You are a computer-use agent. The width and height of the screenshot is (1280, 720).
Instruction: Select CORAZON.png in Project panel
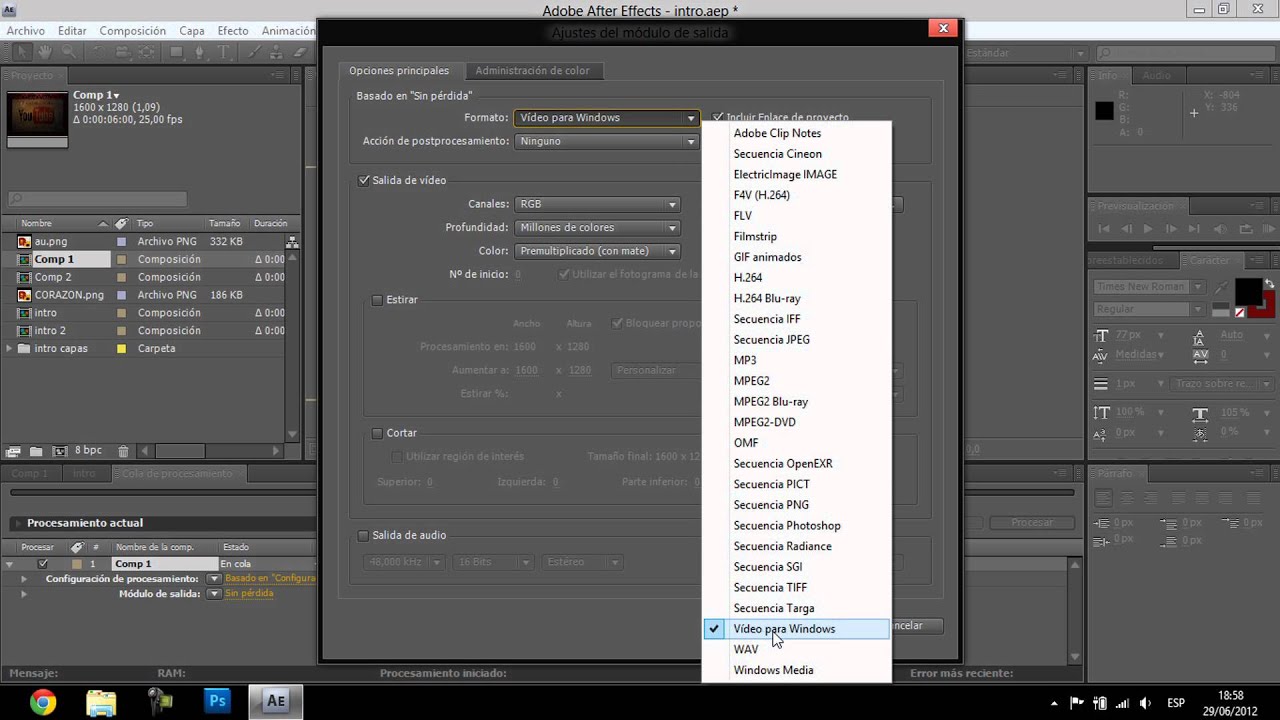(68, 295)
